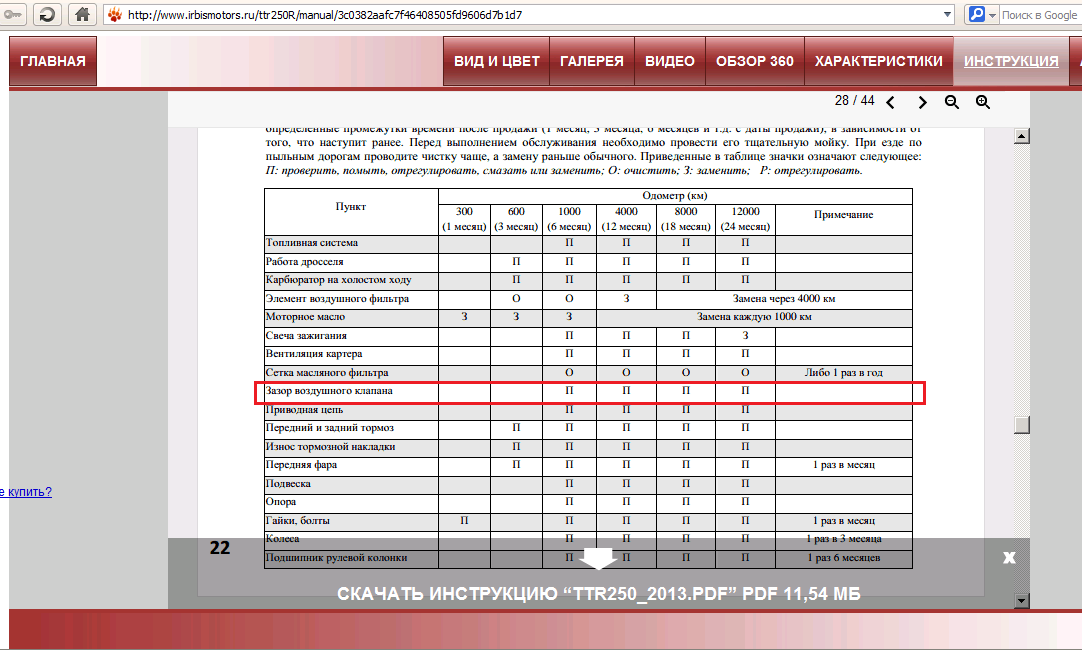Image resolution: width=1082 pixels, height=651 pixels.
Task: Click the key/password icon in toolbar
Action: coord(12,14)
